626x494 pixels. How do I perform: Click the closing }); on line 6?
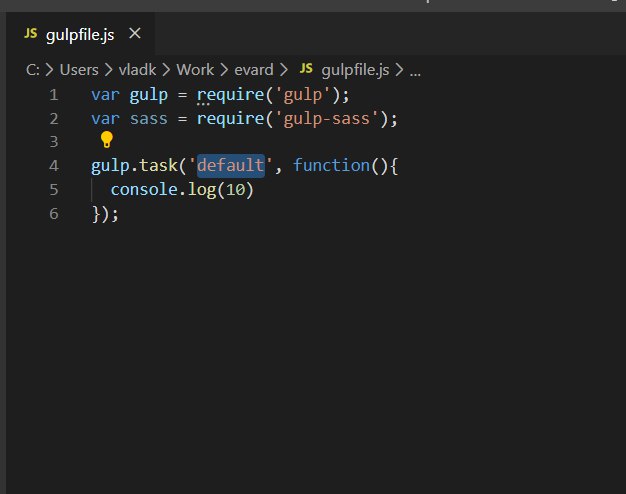[x=105, y=214]
